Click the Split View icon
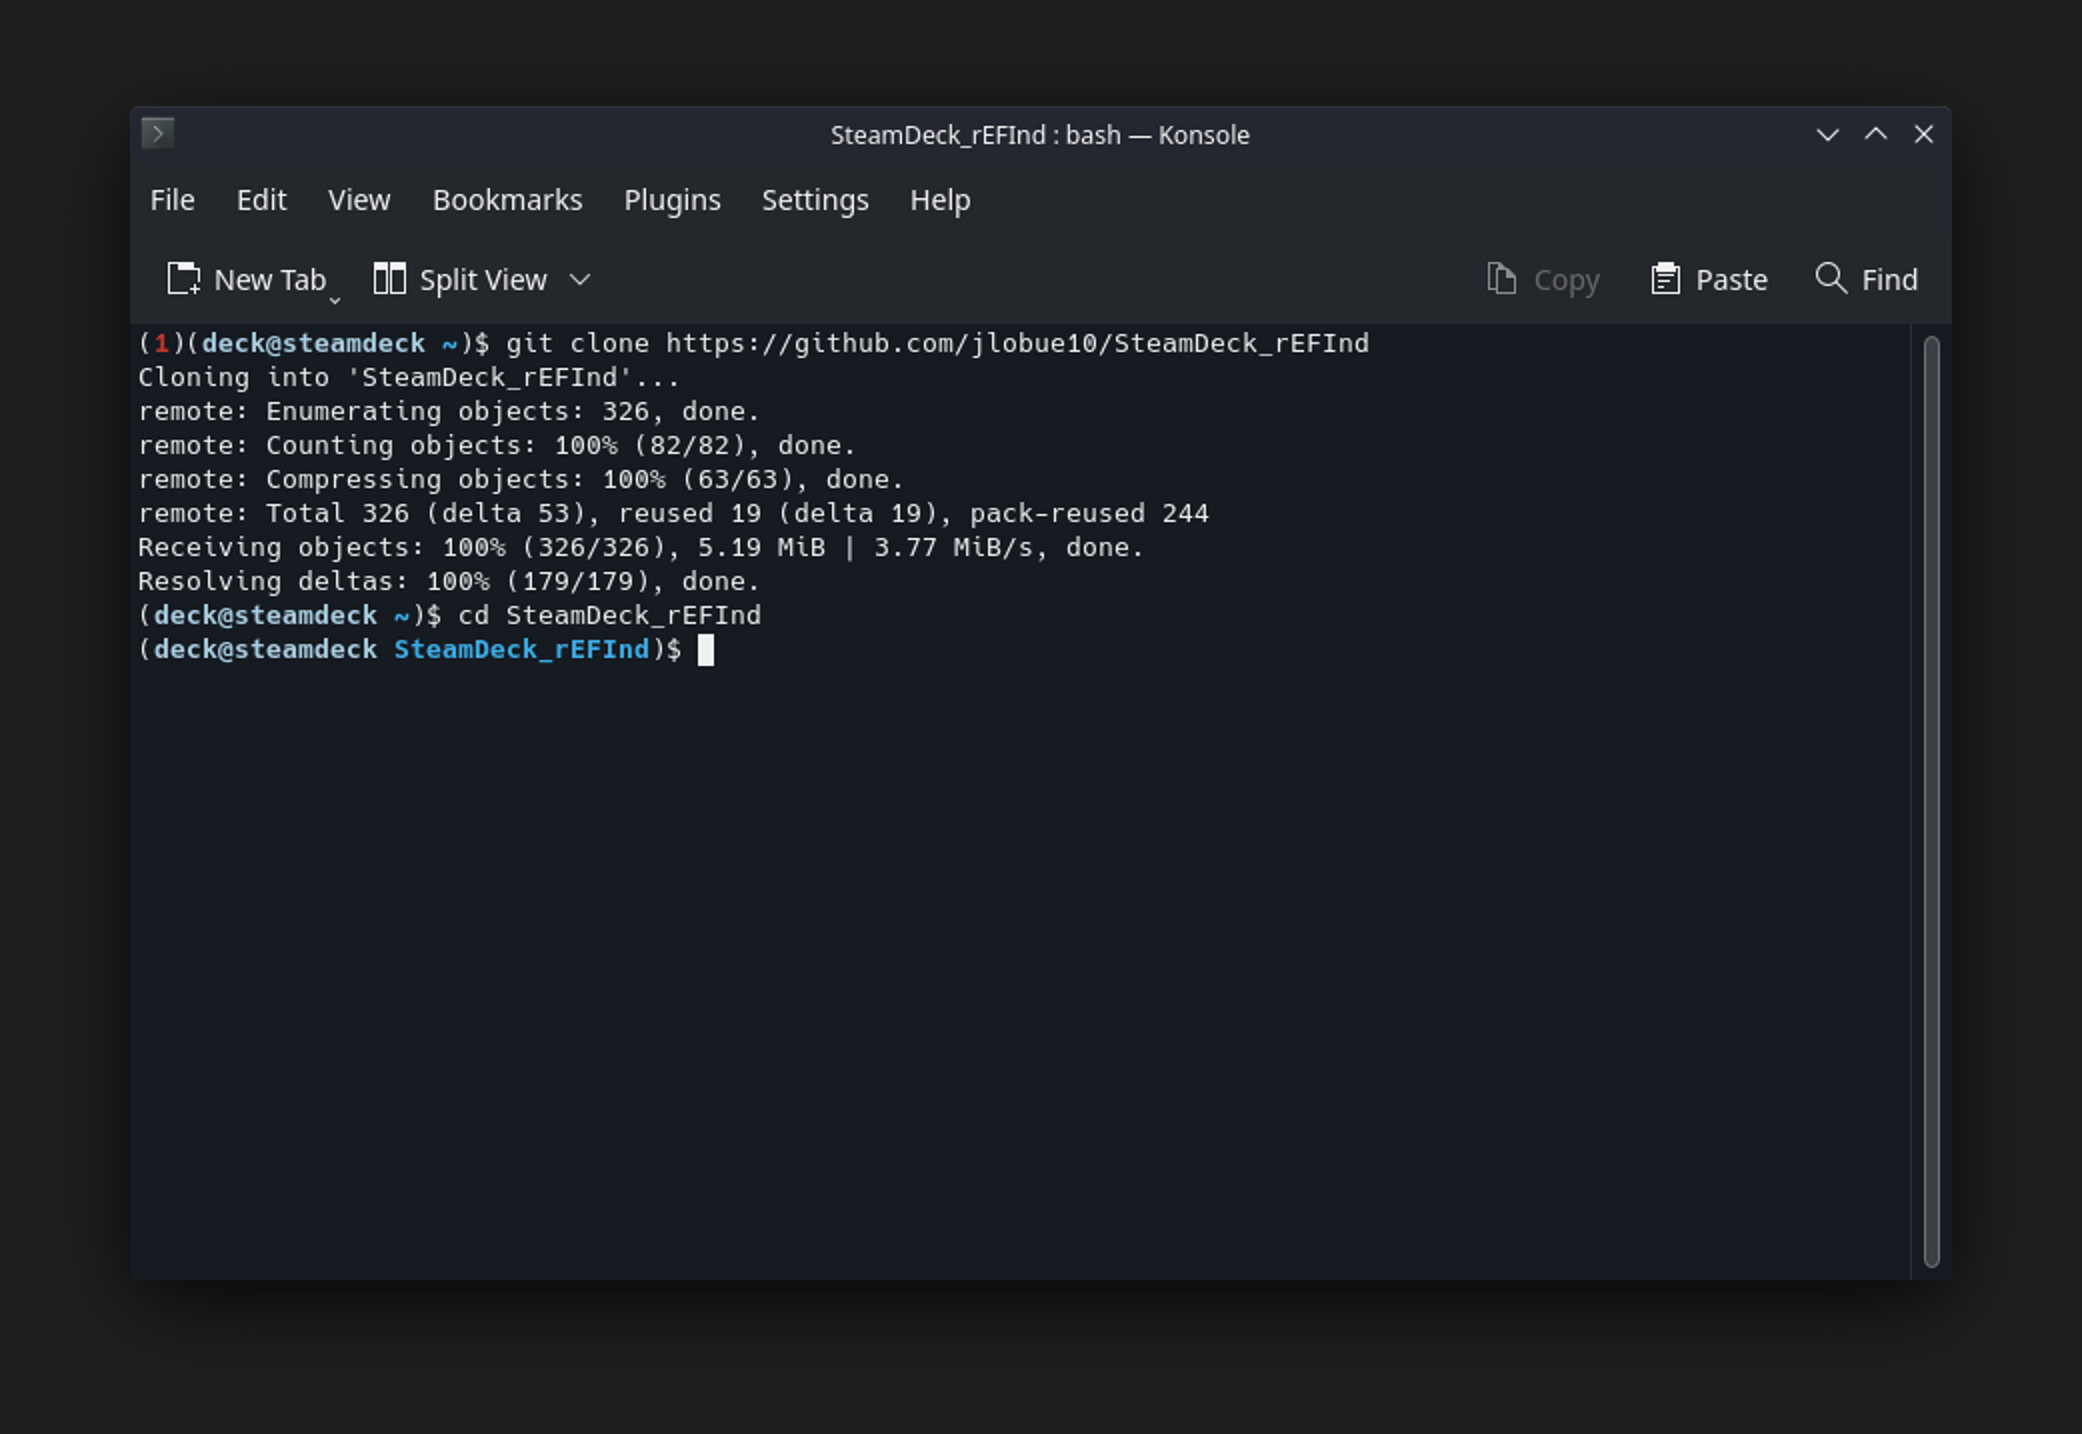This screenshot has width=2082, height=1434. point(389,279)
